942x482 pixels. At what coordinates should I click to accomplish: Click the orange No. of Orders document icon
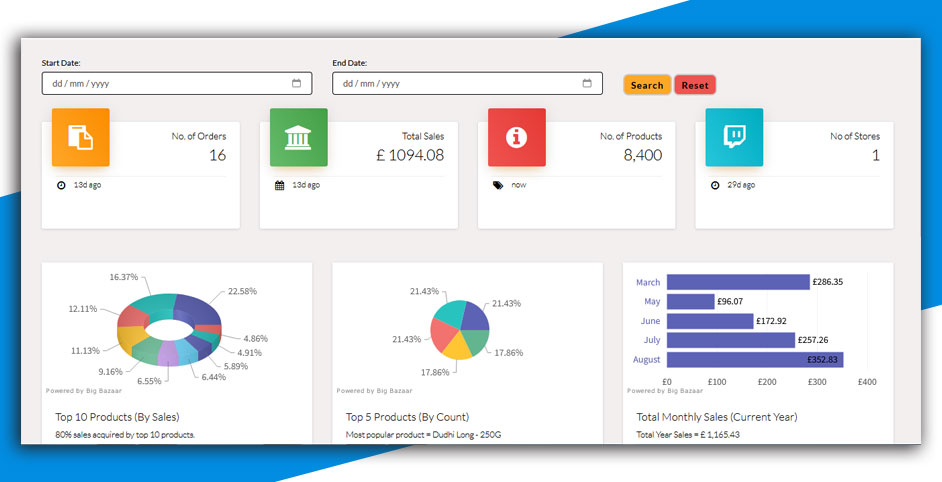click(80, 137)
